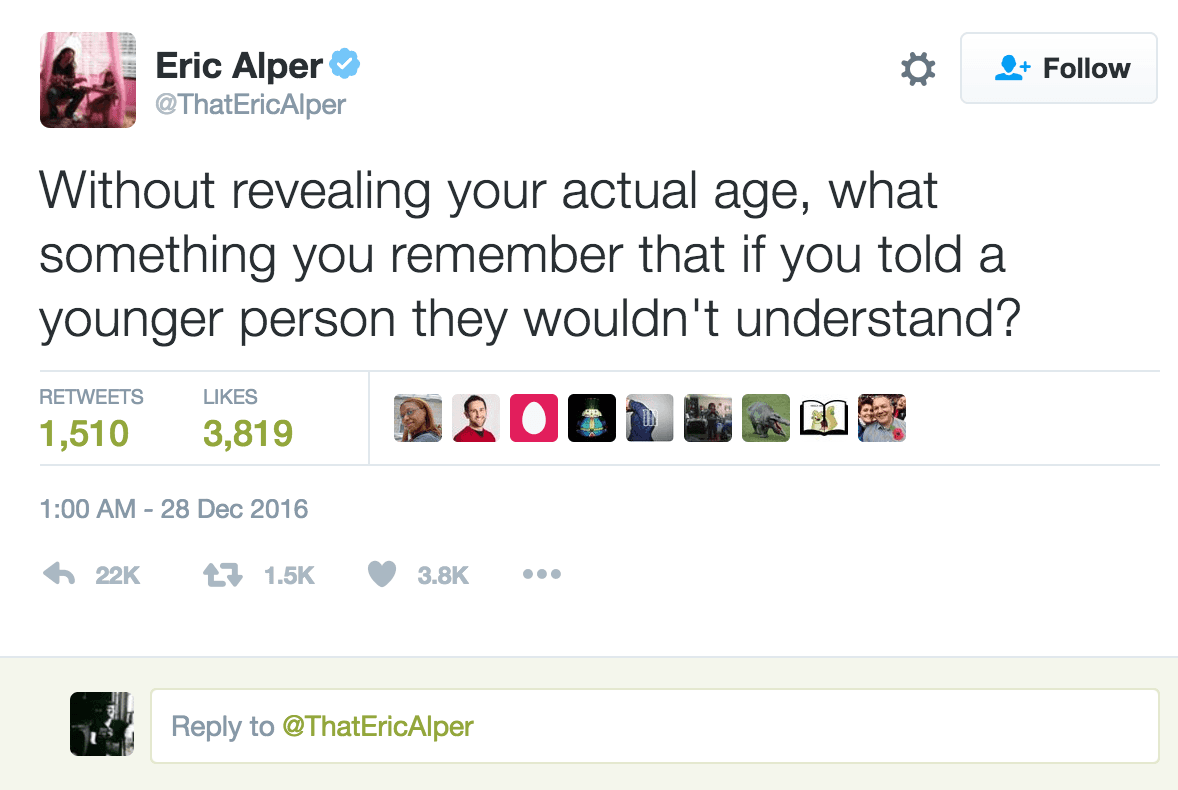This screenshot has width=1178, height=790.
Task: Follow Eric Alper
Action: tap(1059, 69)
